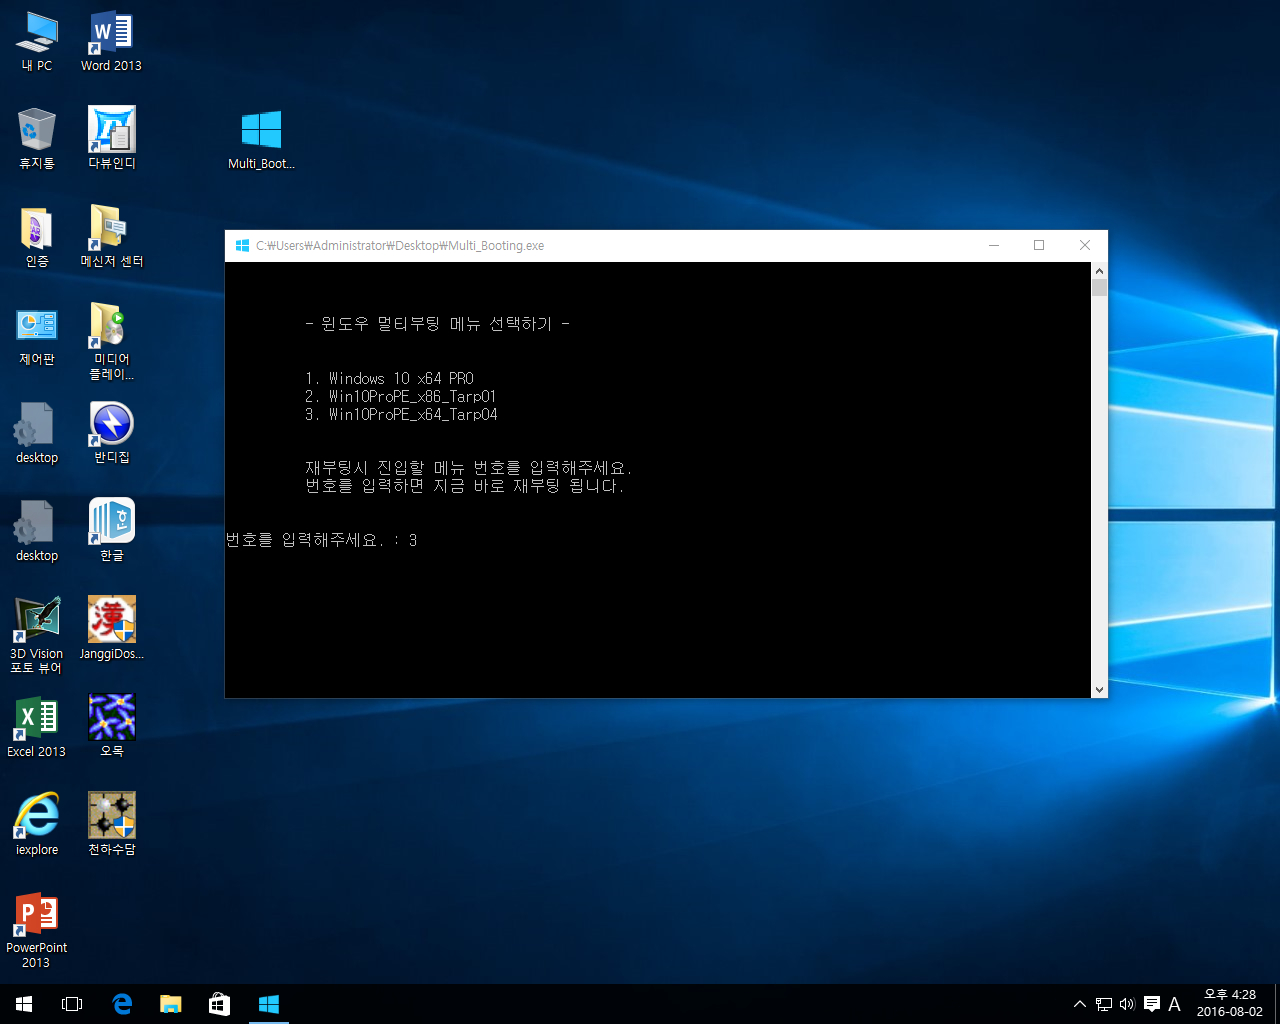Screen dimensions: 1280x1024
Task: Launch the 오목 game icon
Action: click(x=111, y=727)
